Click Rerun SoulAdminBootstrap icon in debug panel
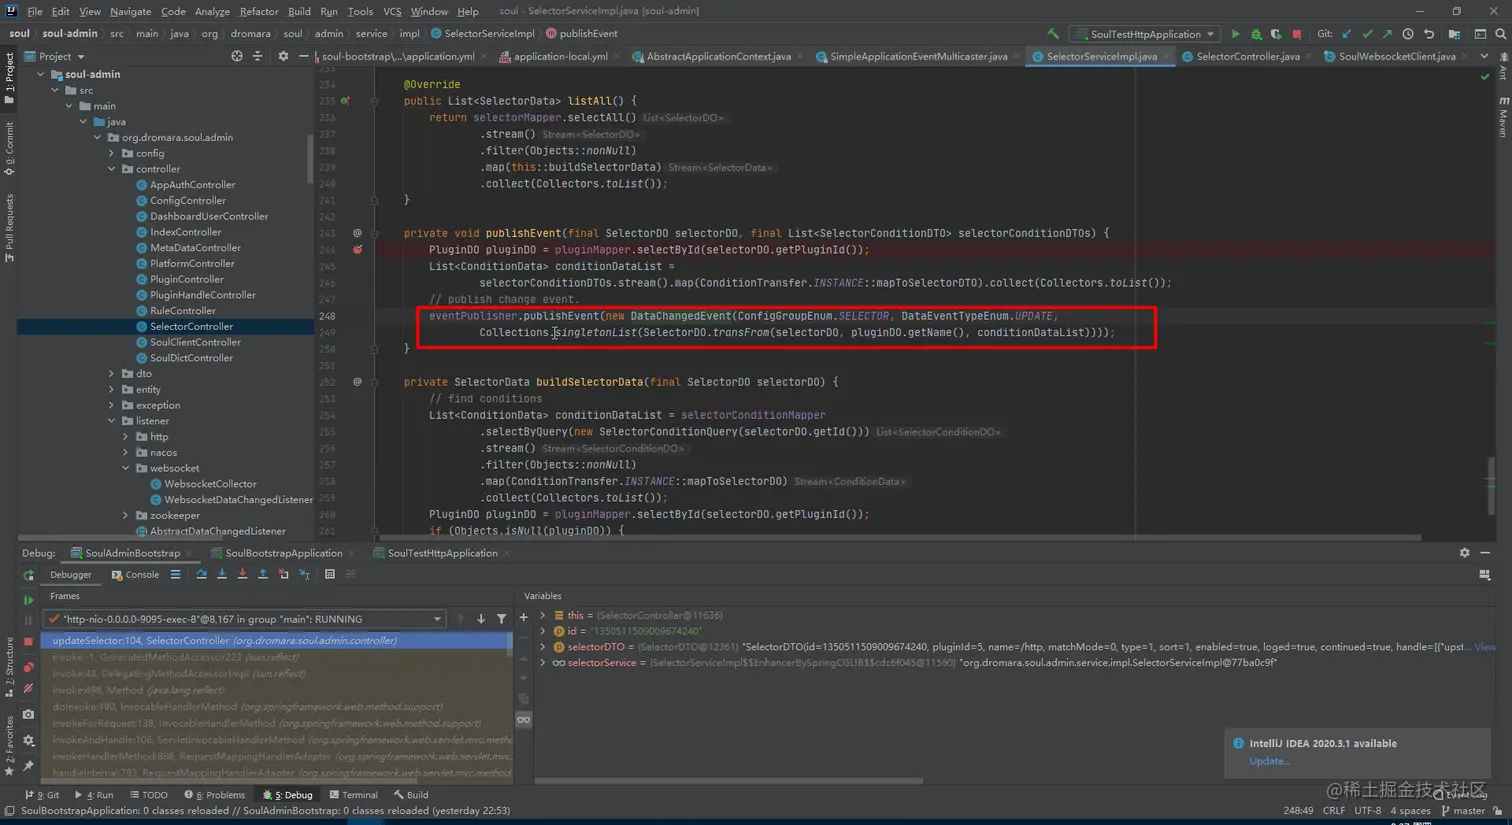The image size is (1512, 825). tap(28, 575)
